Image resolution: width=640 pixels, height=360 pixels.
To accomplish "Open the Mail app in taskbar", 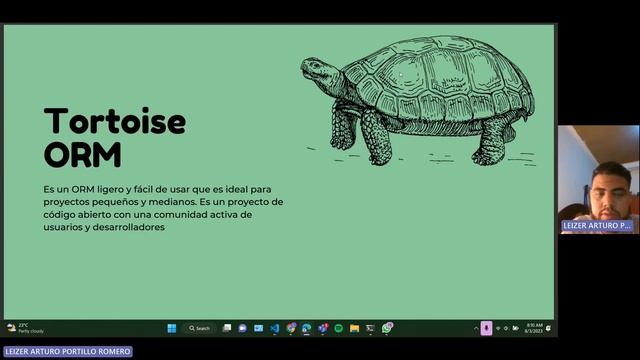I will click(258, 328).
